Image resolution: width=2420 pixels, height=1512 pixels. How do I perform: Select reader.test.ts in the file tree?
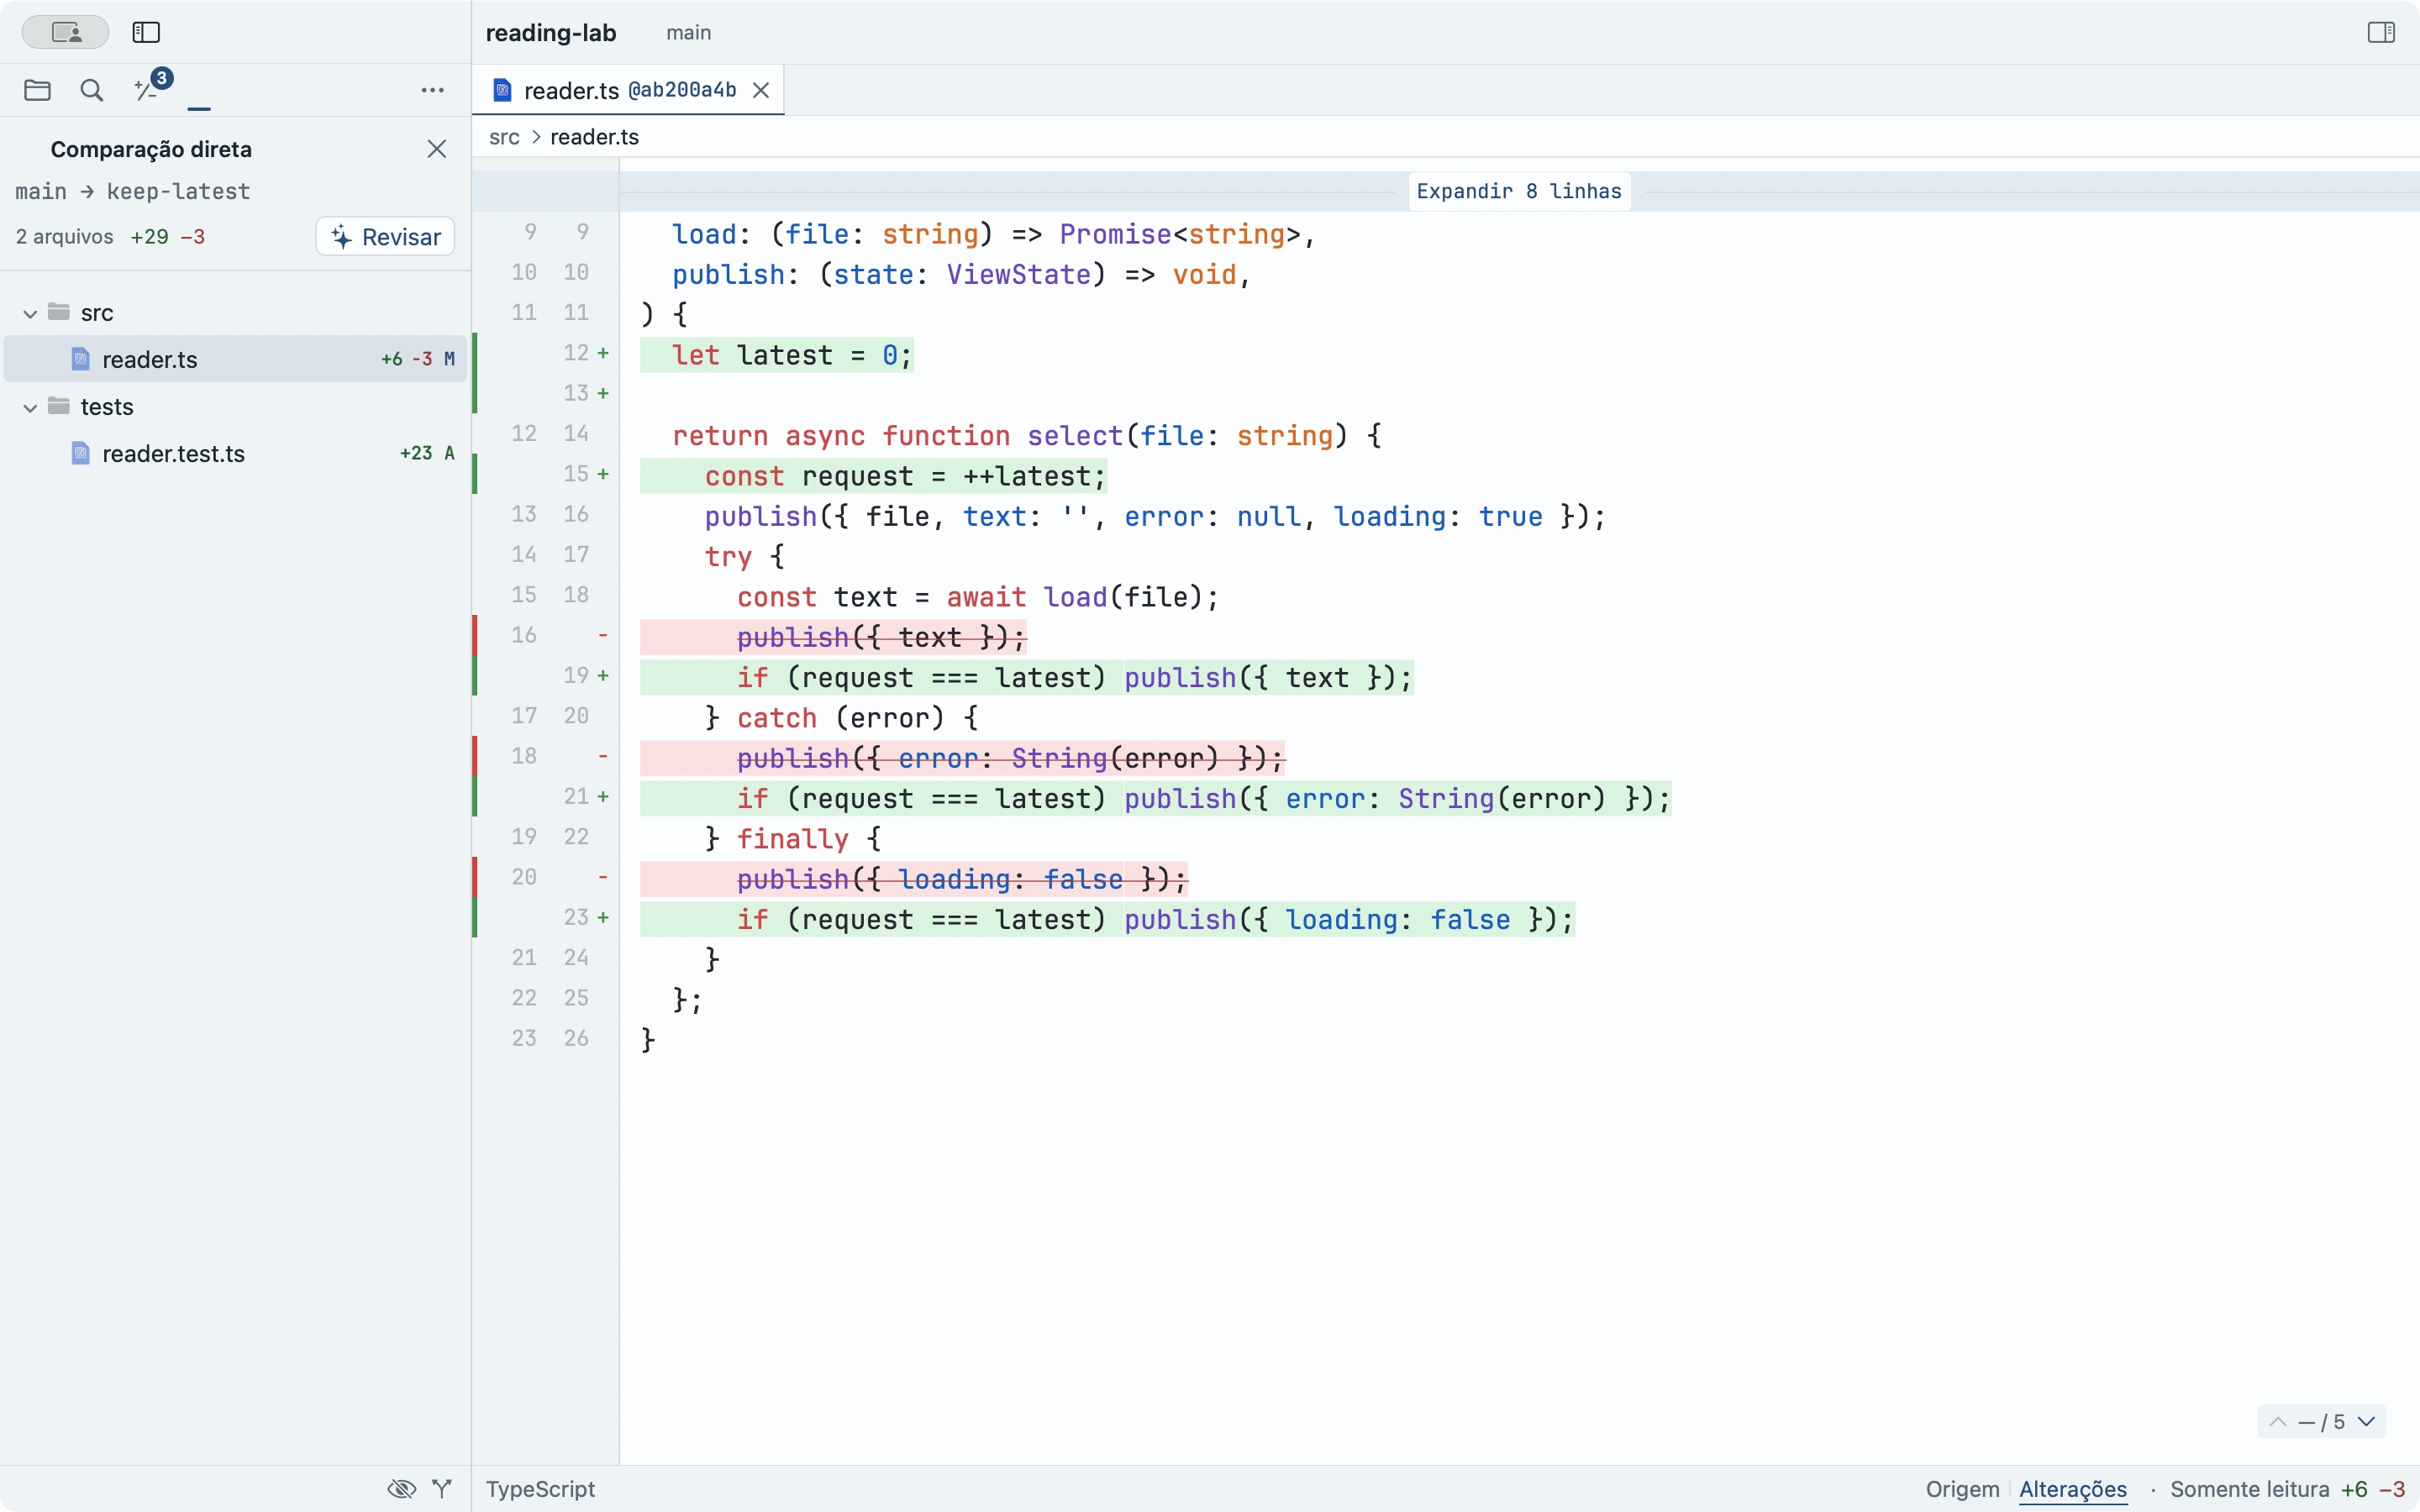[235, 453]
